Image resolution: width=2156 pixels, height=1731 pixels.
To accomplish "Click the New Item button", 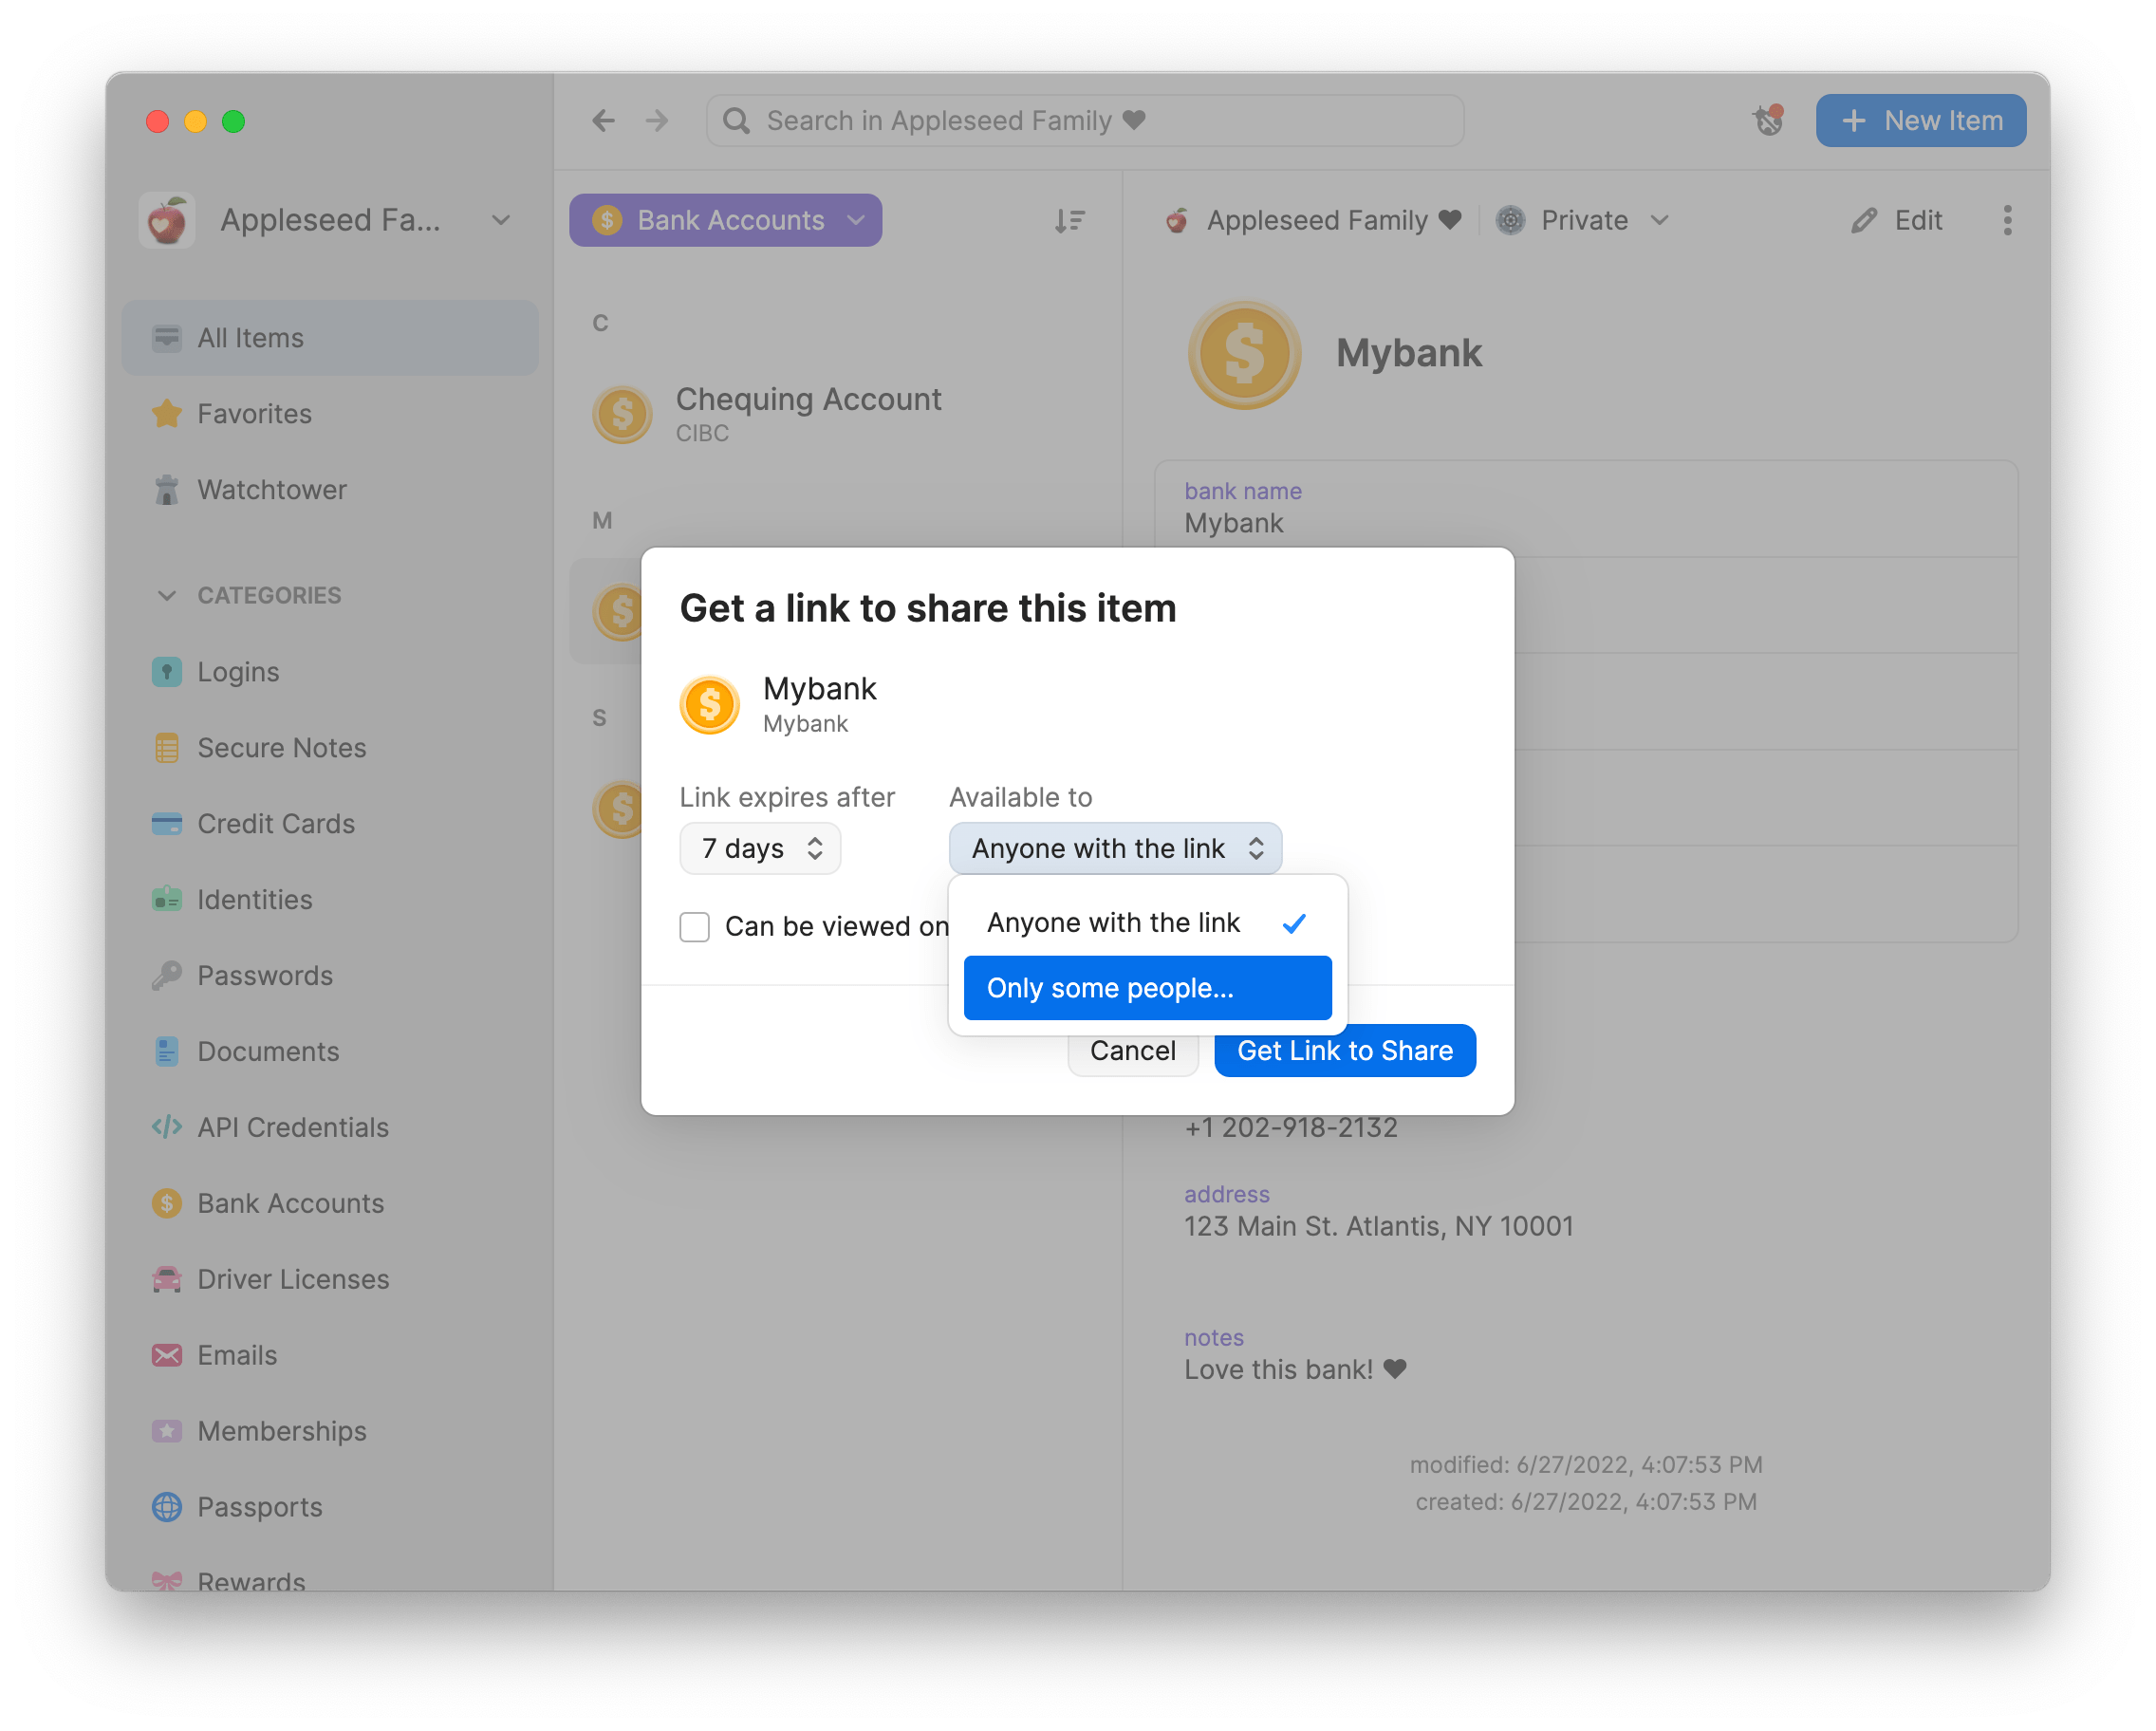I will pyautogui.click(x=1921, y=121).
